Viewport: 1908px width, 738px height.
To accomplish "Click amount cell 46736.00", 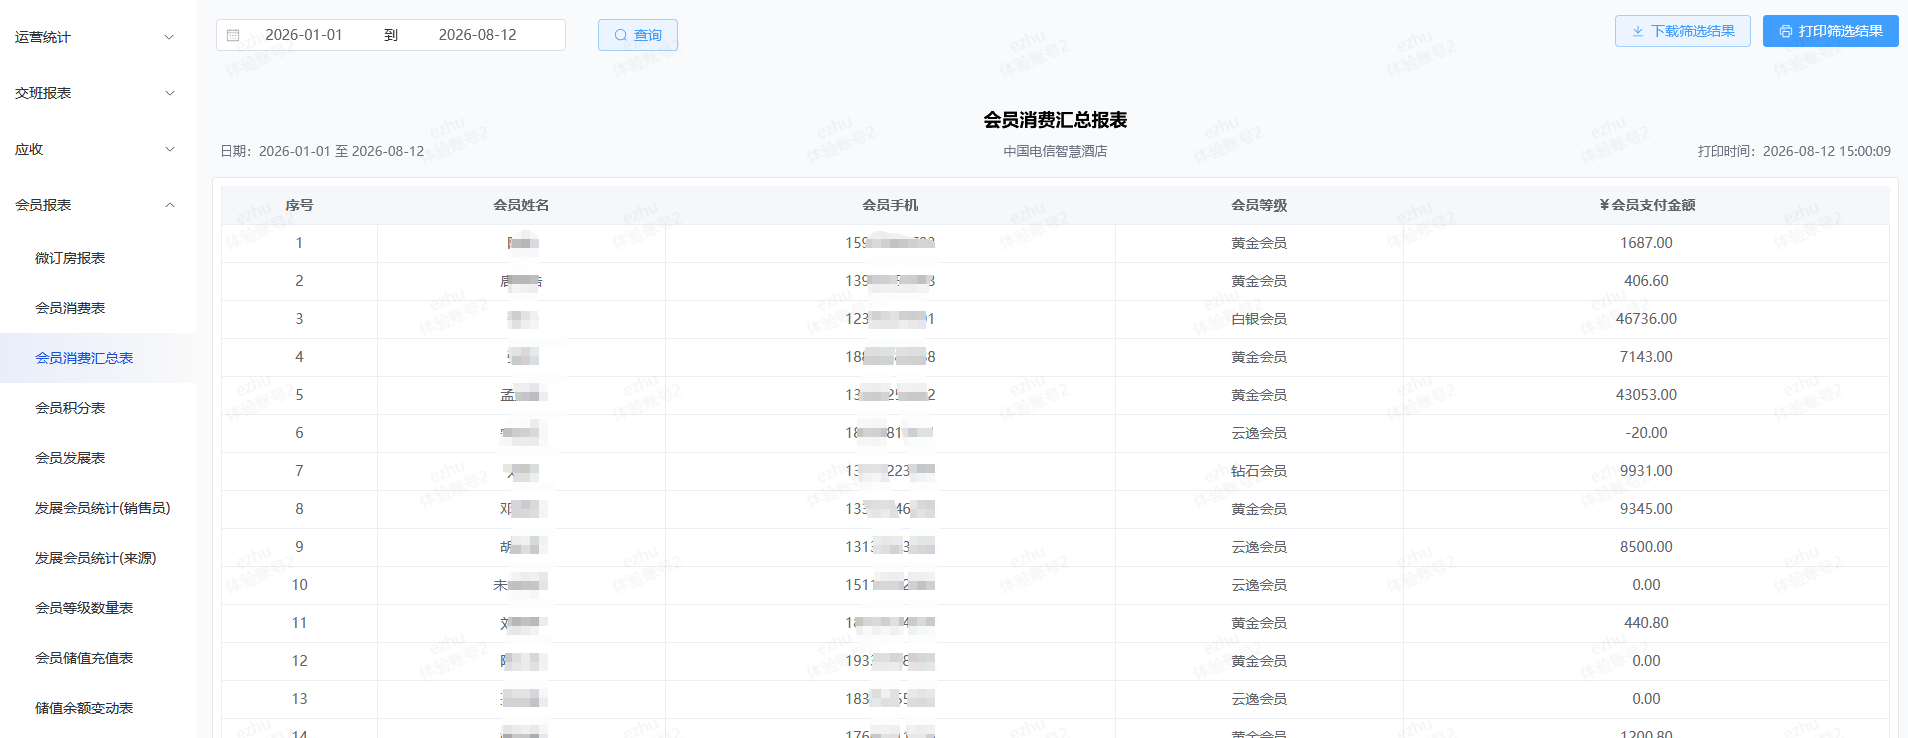I will click(x=1646, y=319).
